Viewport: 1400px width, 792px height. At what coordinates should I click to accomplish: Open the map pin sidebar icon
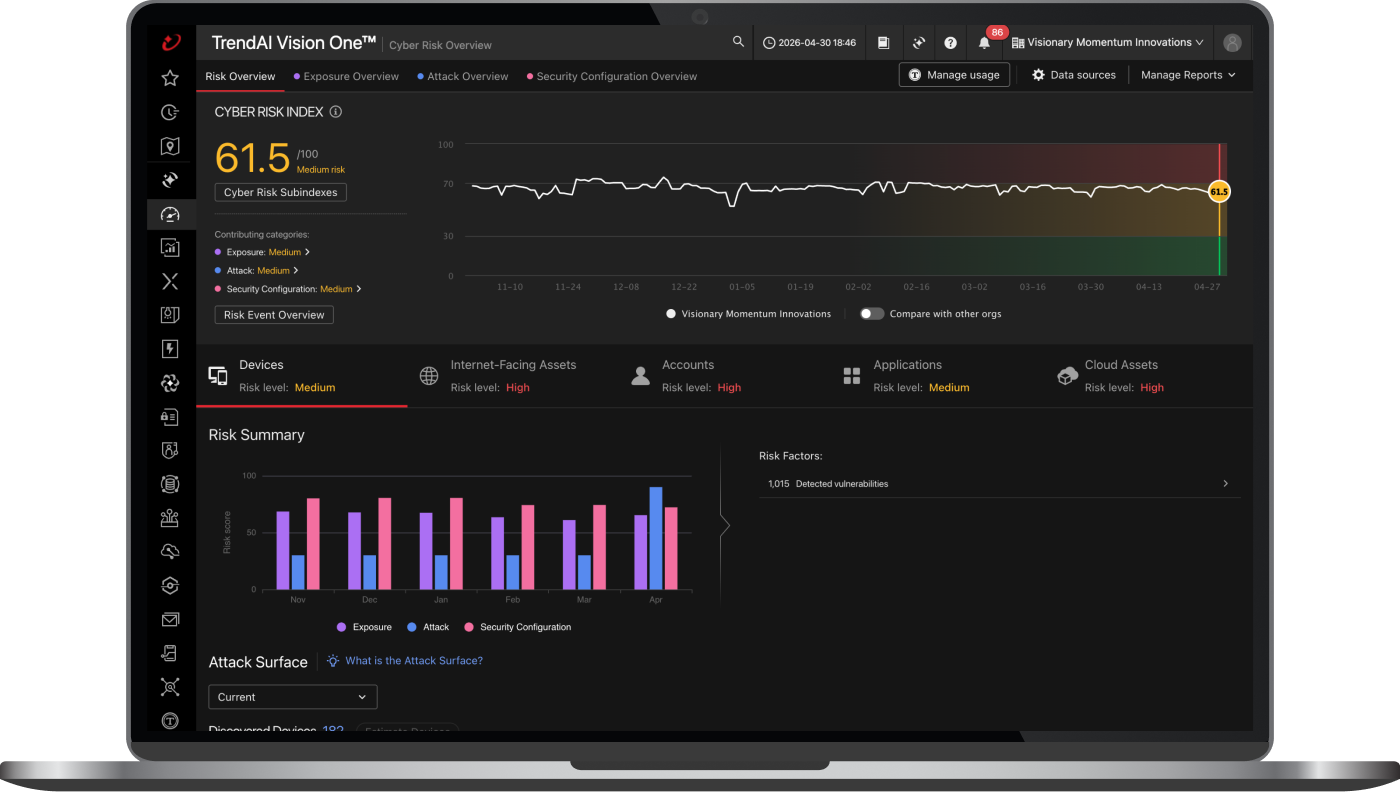pos(170,146)
